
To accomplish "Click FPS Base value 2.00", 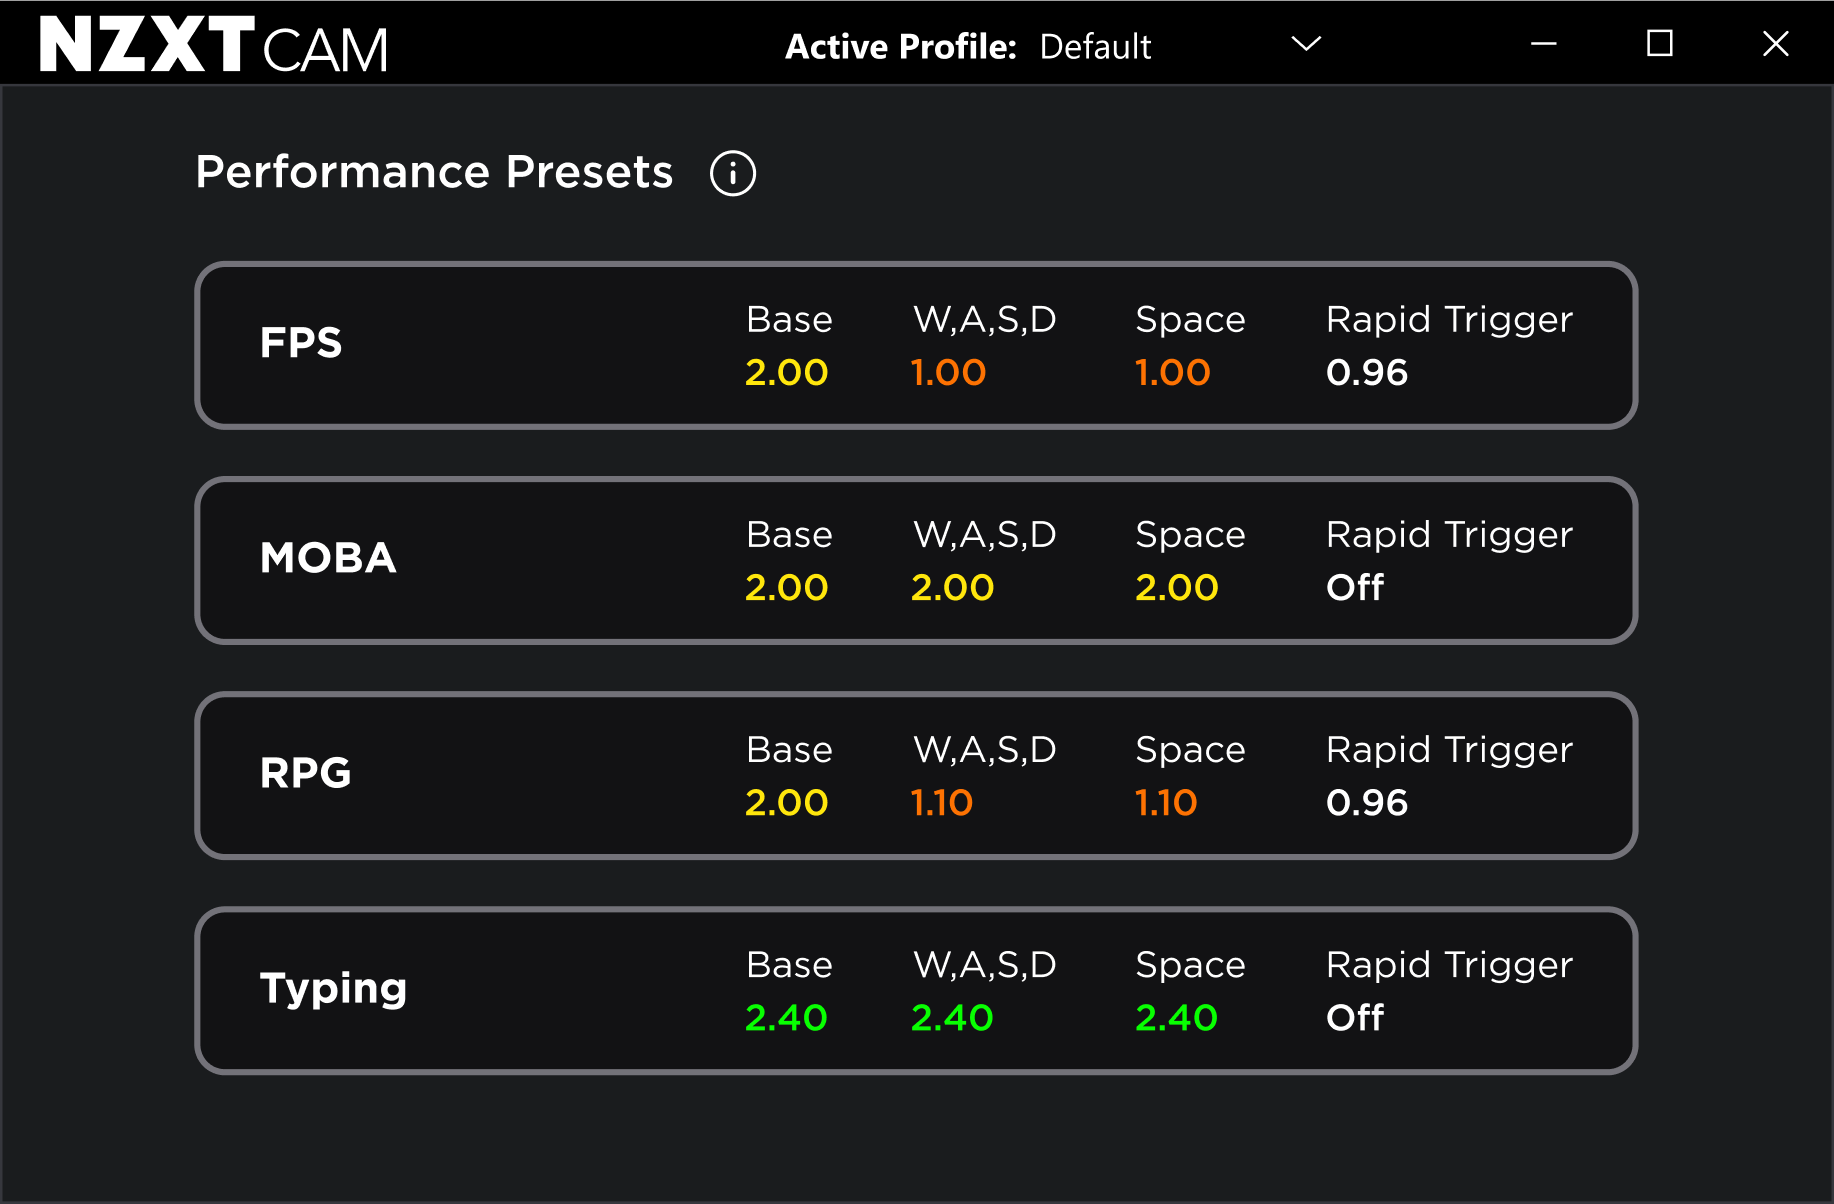I will pos(786,373).
